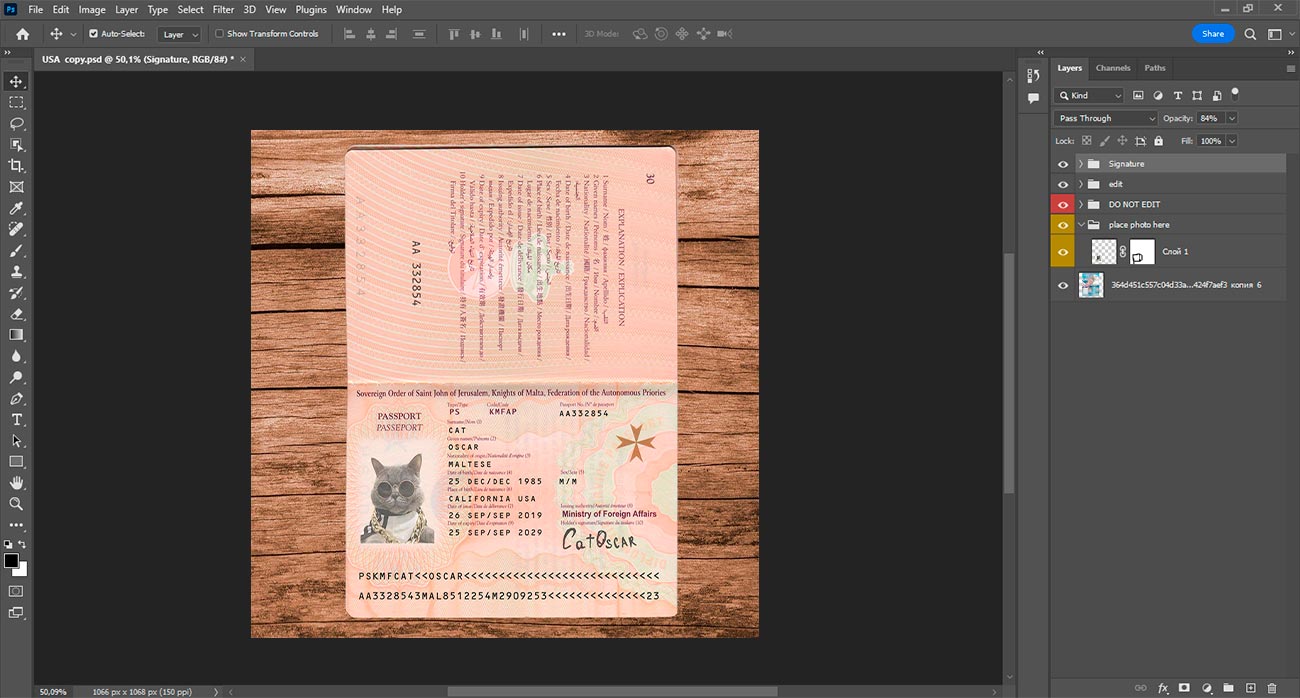The width and height of the screenshot is (1300, 698).
Task: Select the Zoom tool in the toolbox
Action: pos(16,504)
